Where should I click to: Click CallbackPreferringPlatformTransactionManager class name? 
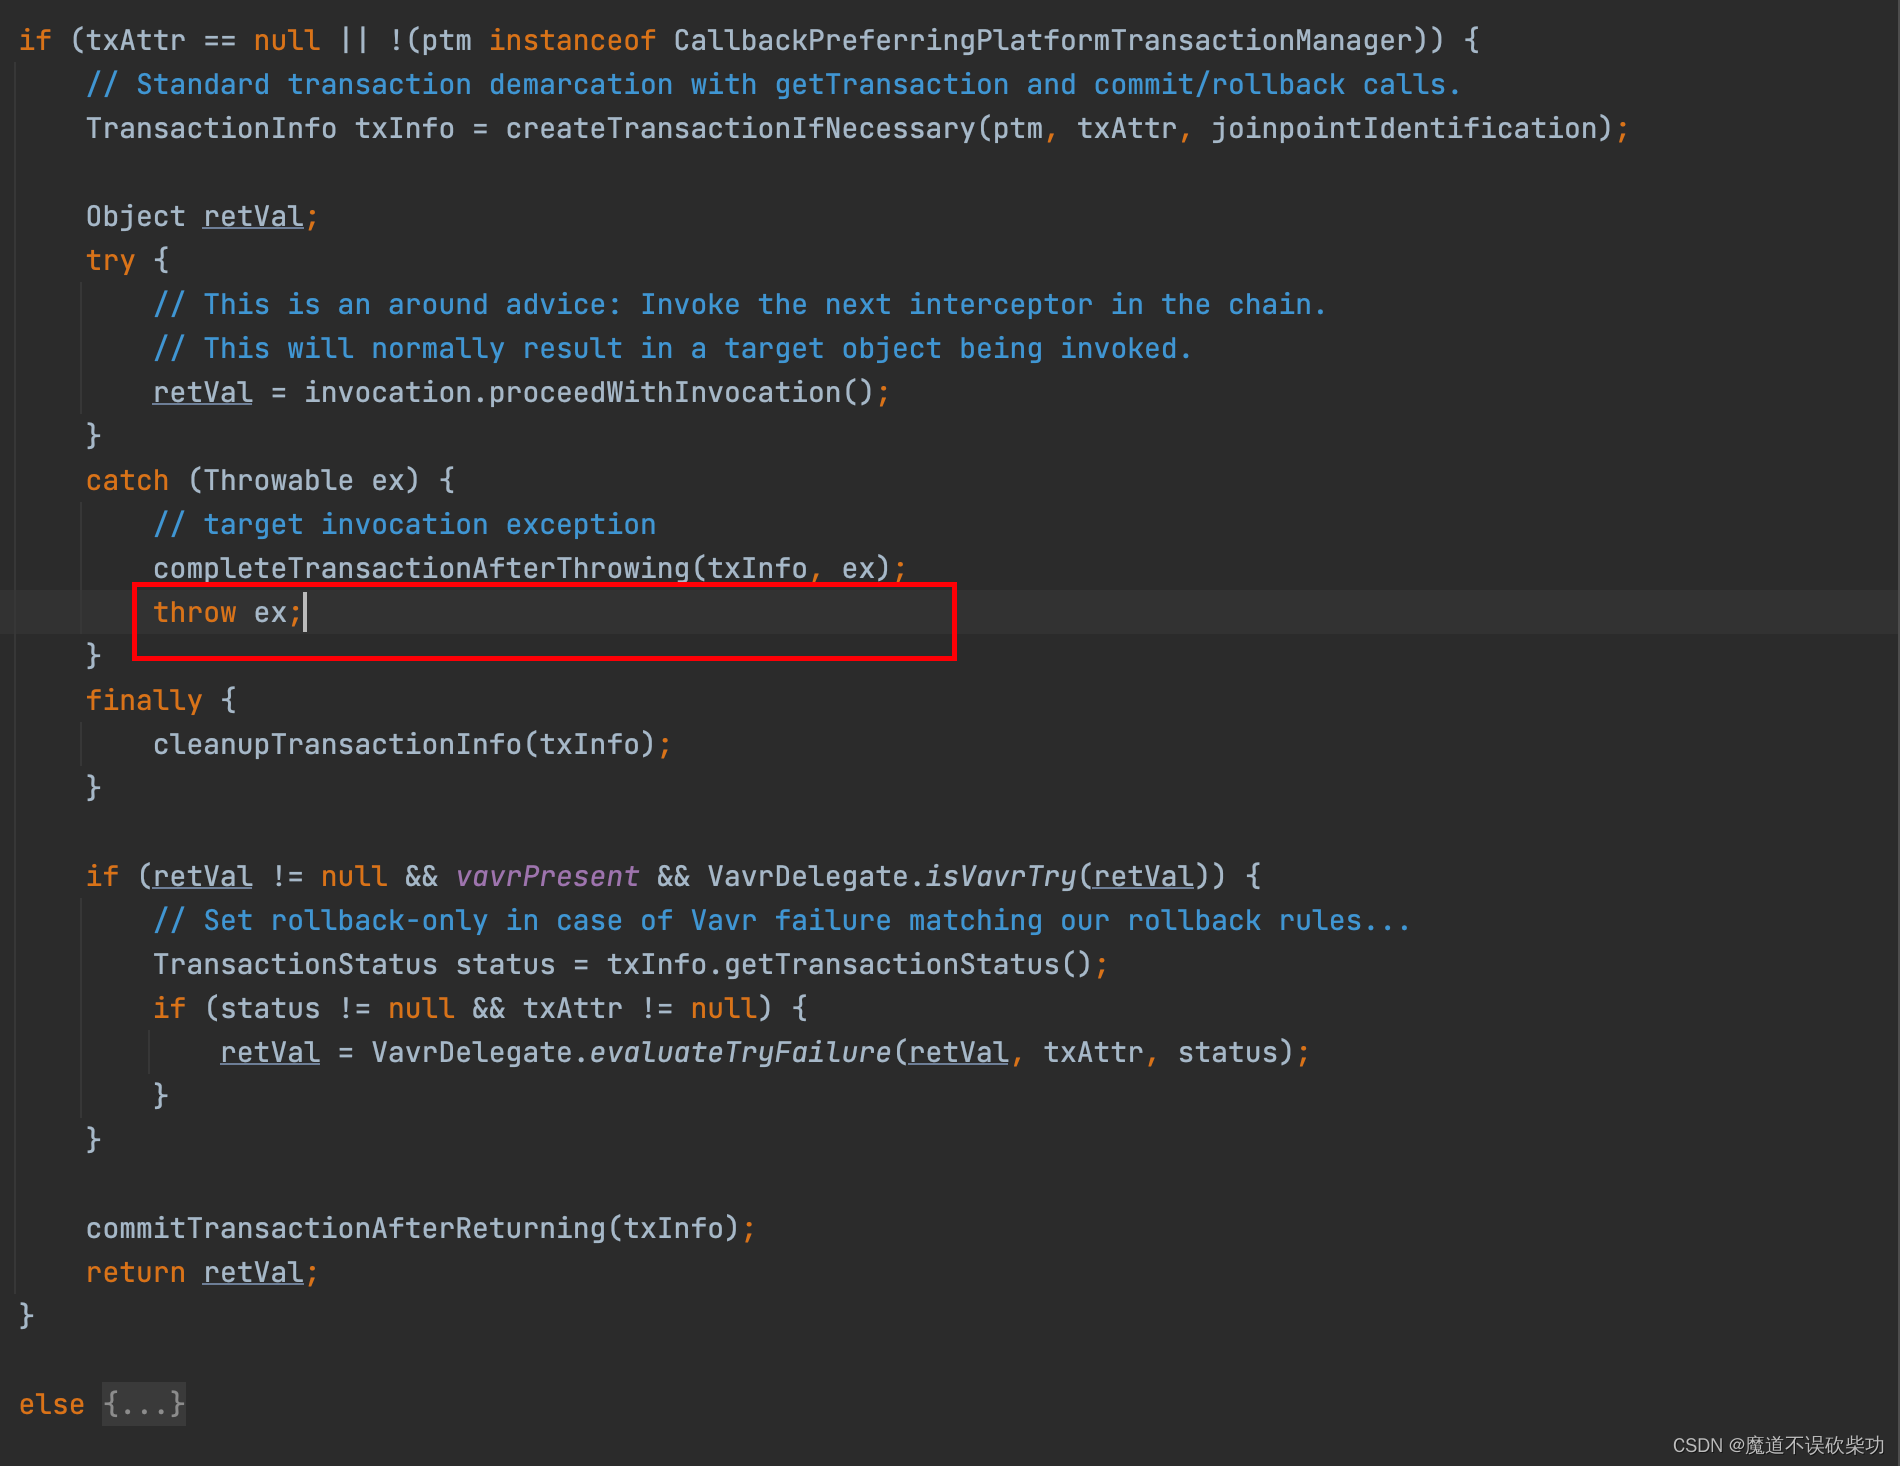tap(1042, 40)
